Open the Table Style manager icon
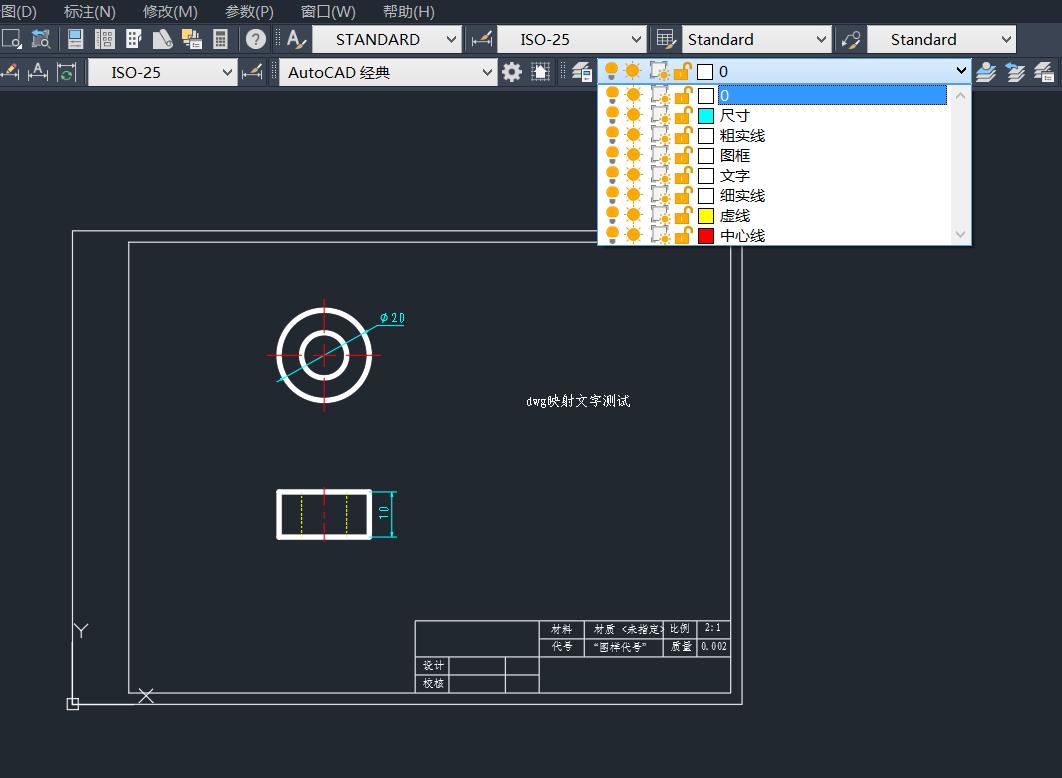 [666, 39]
